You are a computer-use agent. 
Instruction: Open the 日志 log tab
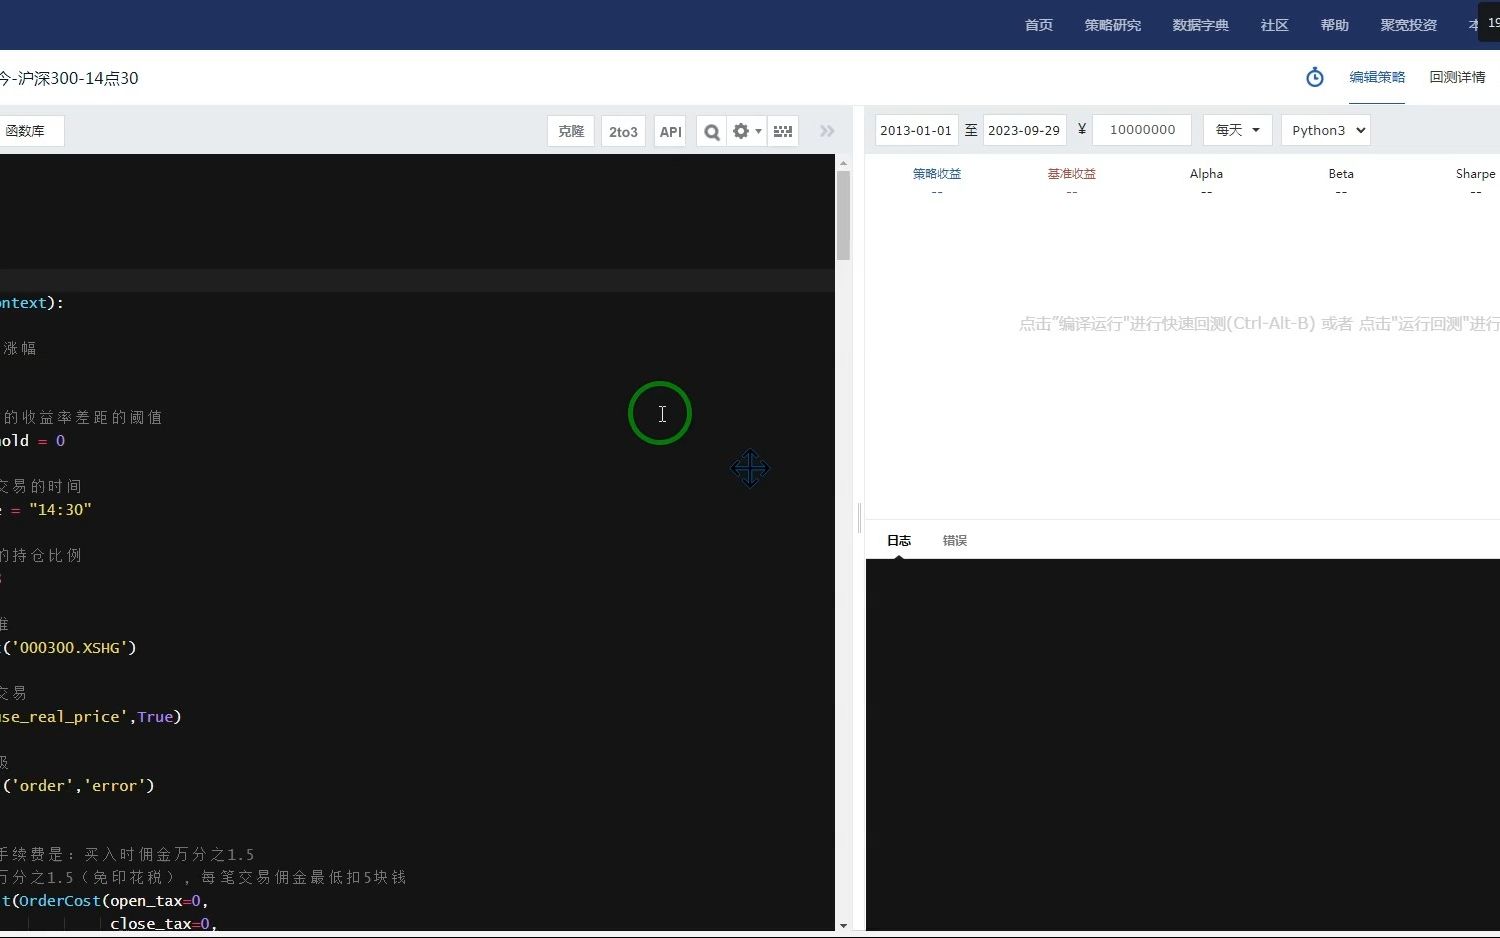[x=899, y=540]
